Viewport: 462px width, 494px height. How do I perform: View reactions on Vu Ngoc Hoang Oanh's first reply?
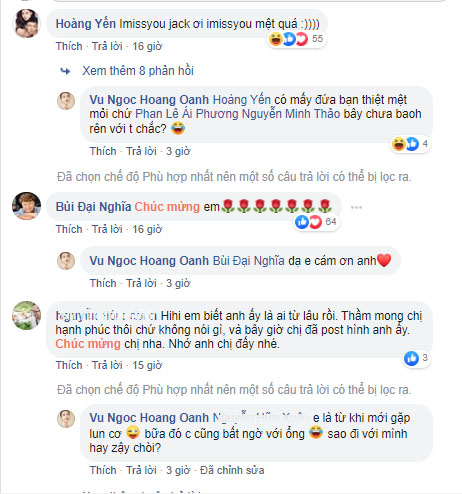[x=410, y=144]
